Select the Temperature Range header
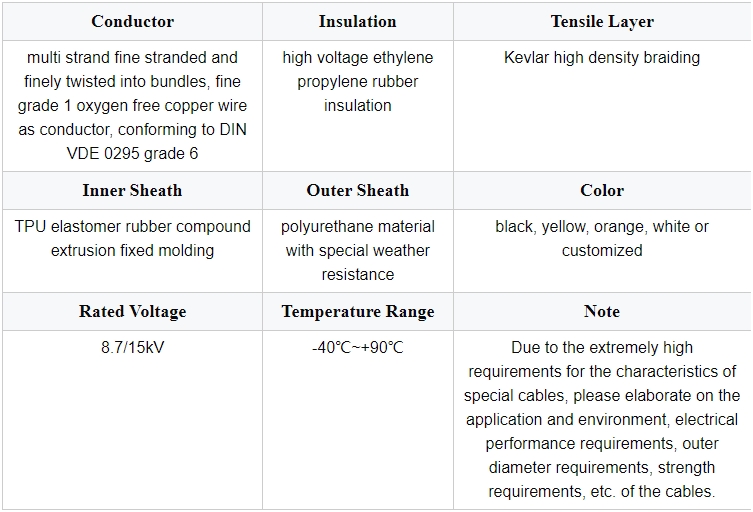This screenshot has width=753, height=512. (x=358, y=312)
